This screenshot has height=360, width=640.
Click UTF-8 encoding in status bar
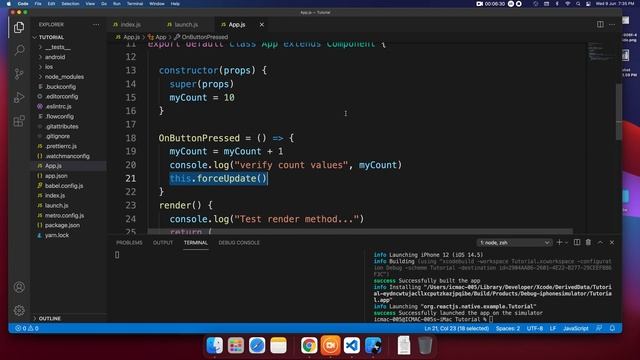pyautogui.click(x=535, y=328)
